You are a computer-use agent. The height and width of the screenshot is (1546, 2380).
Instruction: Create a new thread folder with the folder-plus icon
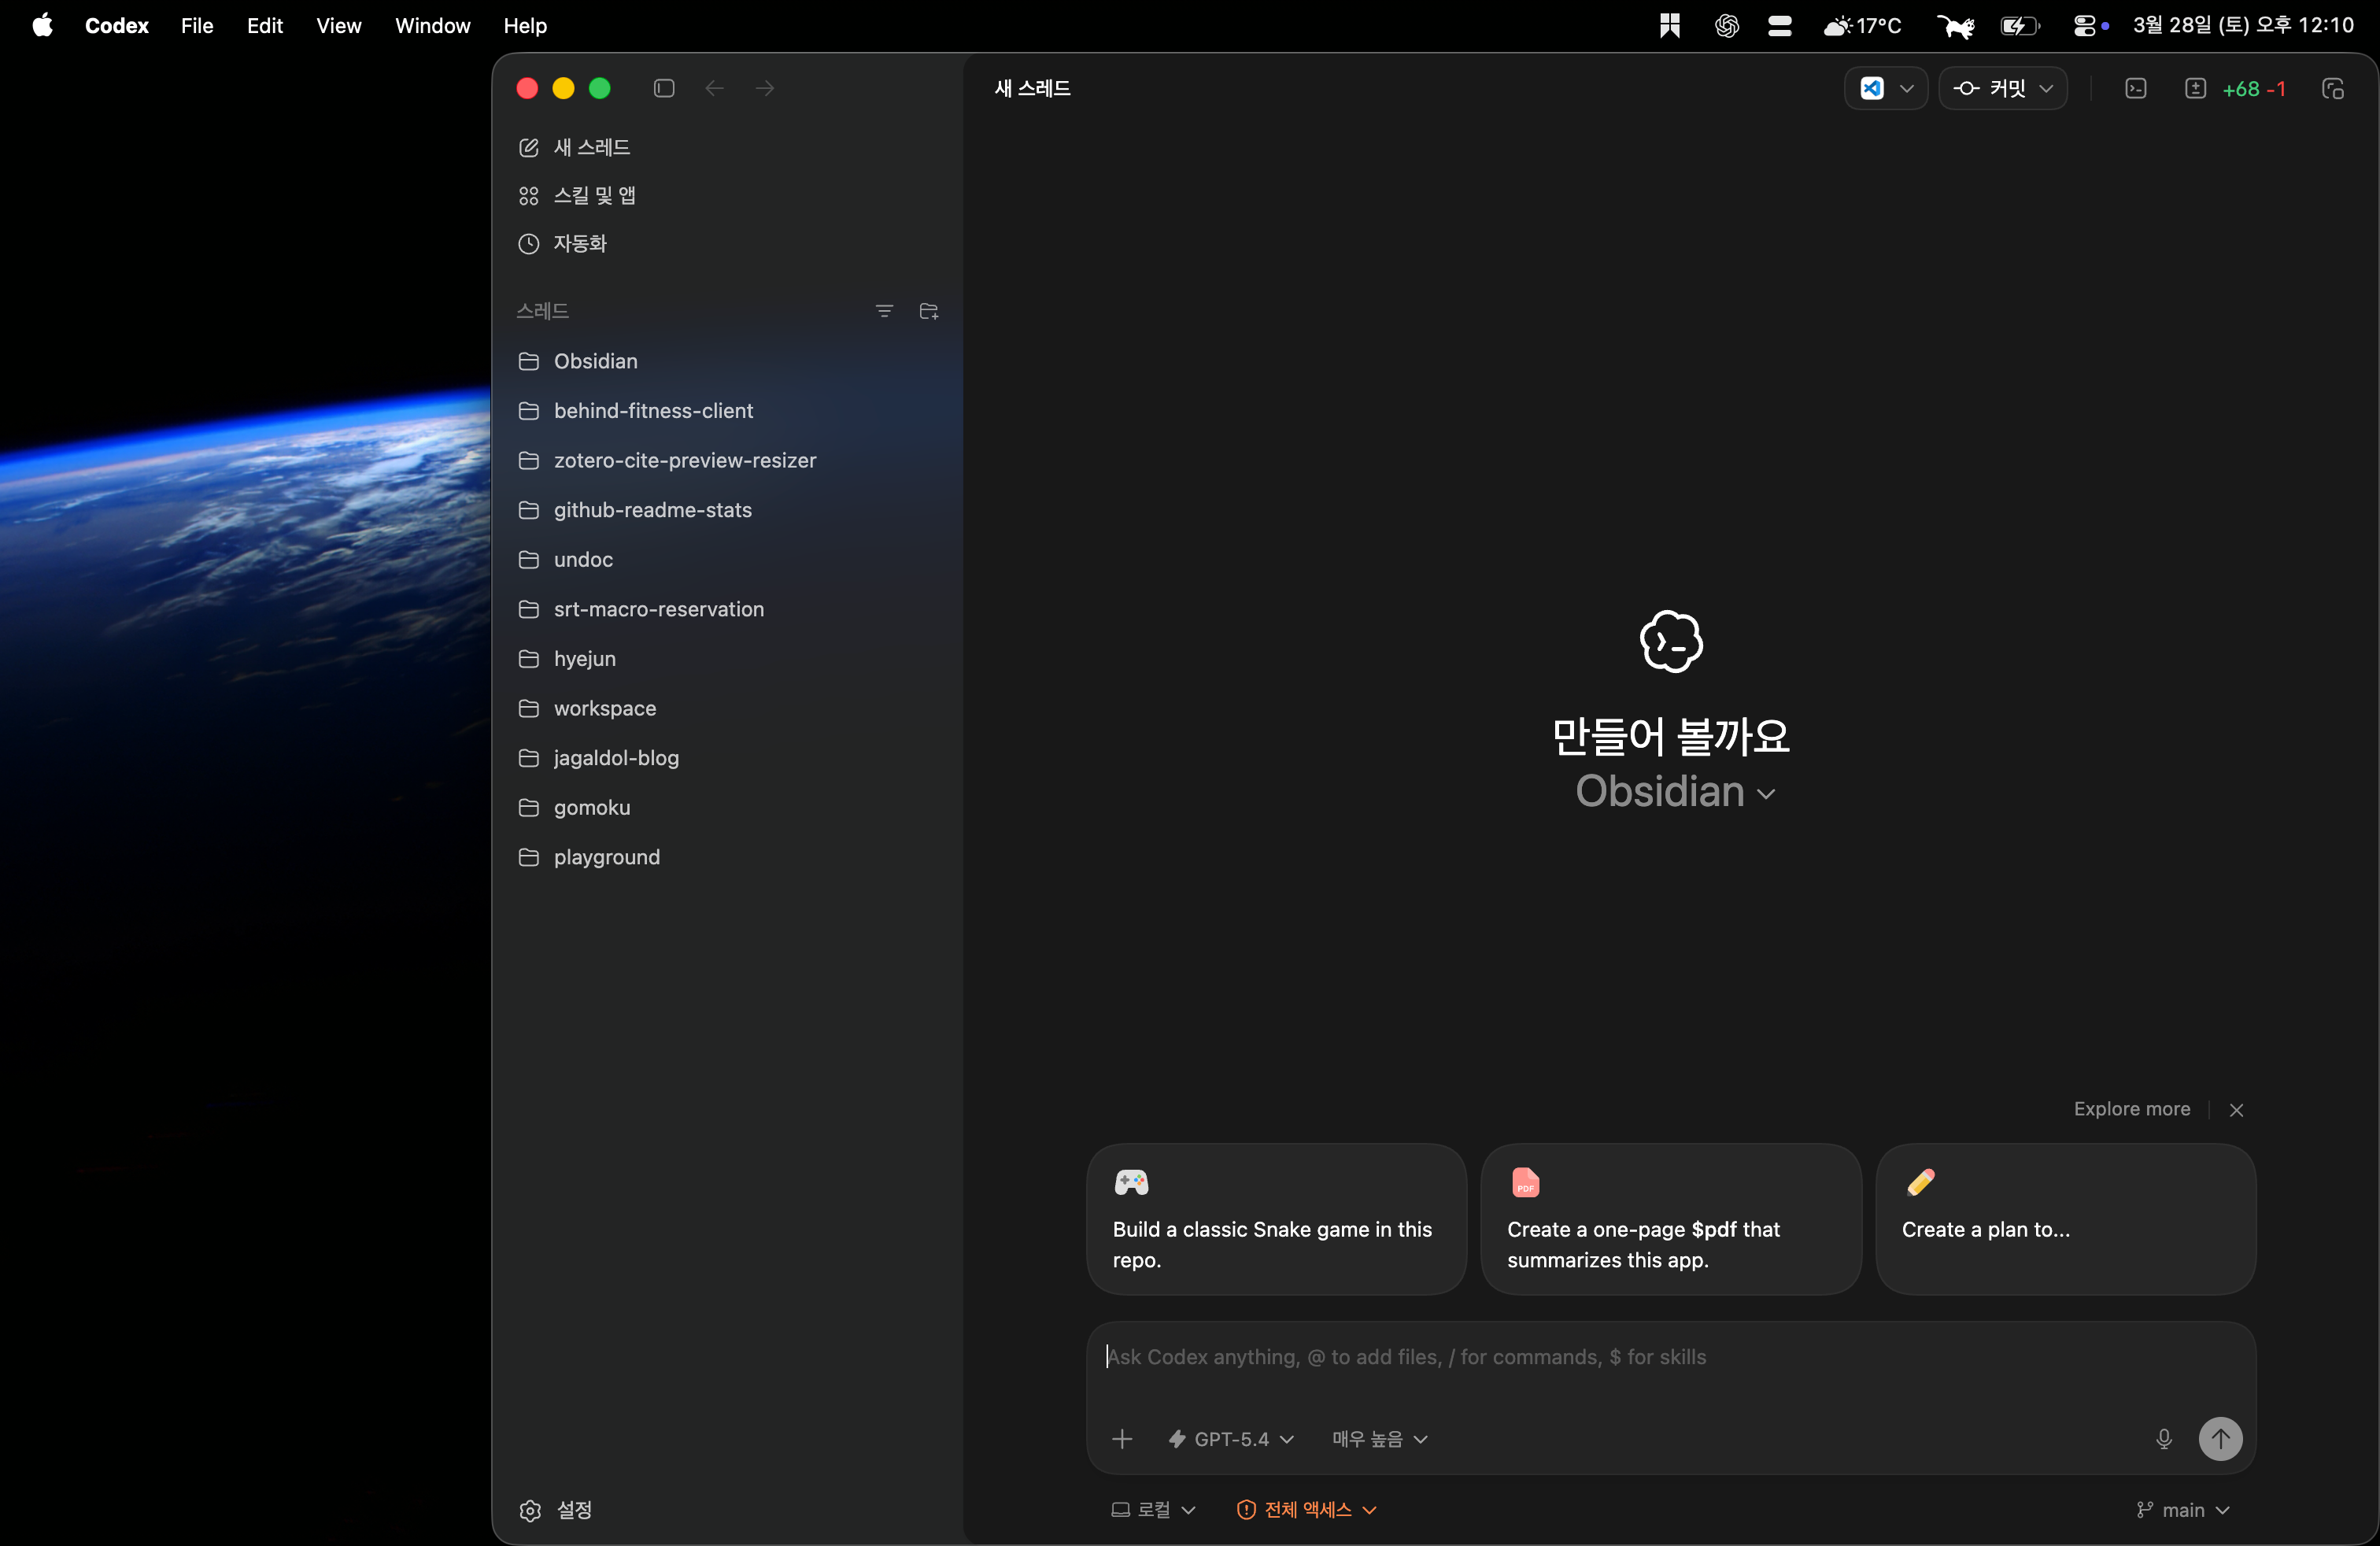coord(928,311)
